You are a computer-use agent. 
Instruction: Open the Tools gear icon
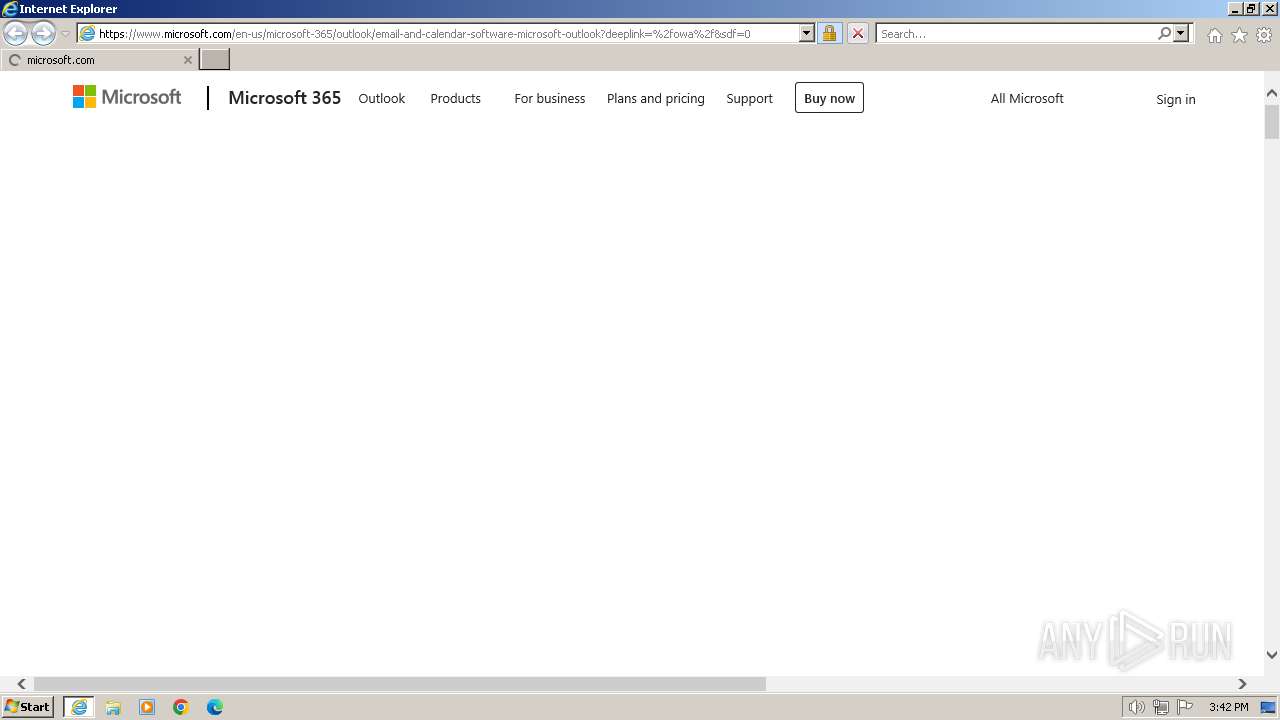(1264, 35)
